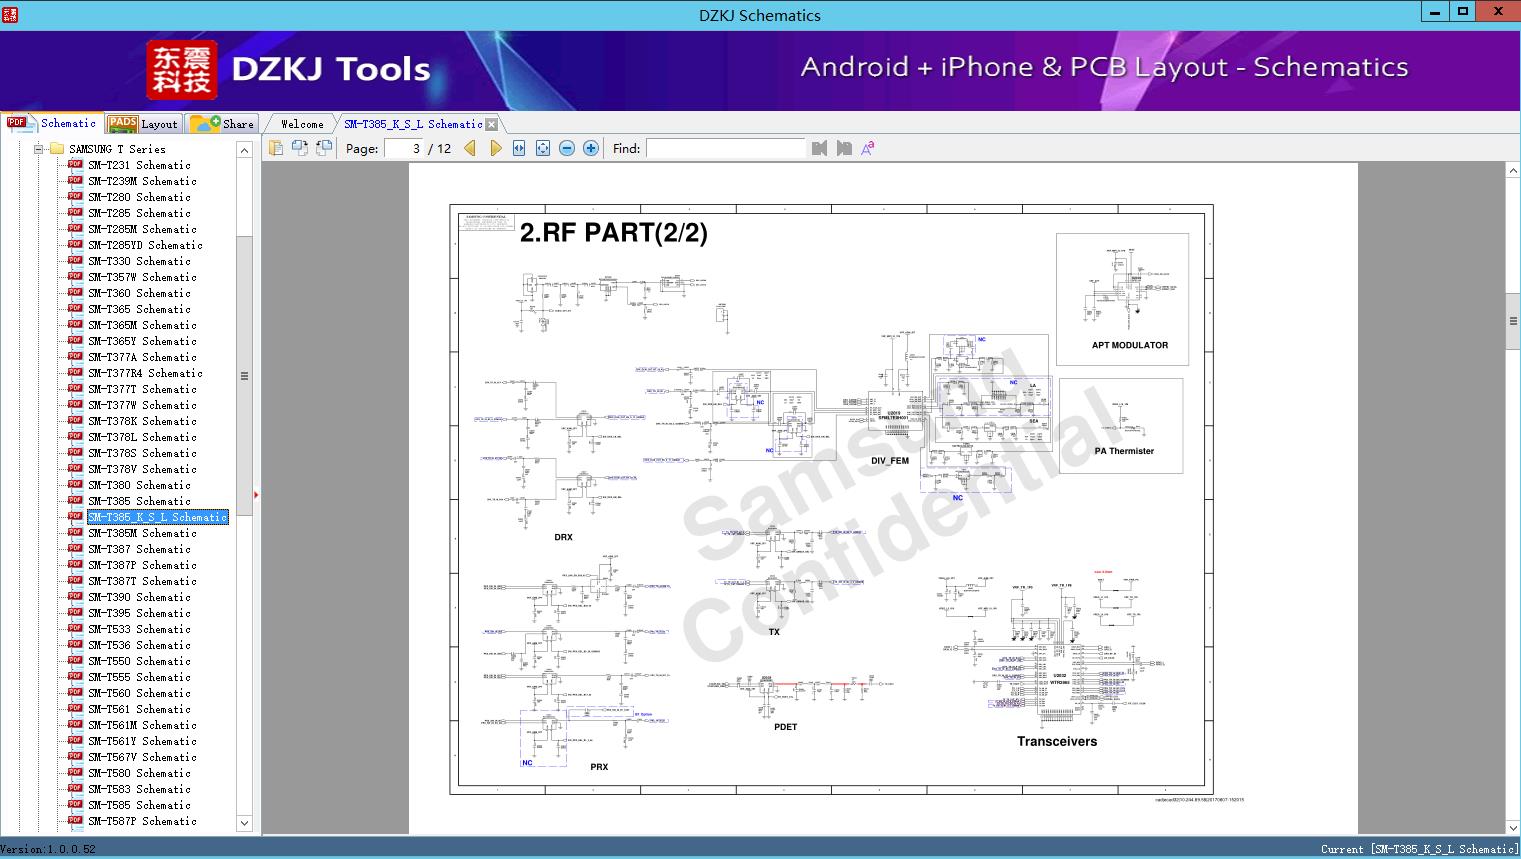Click the DZKJ Tools red logo

tap(182, 70)
